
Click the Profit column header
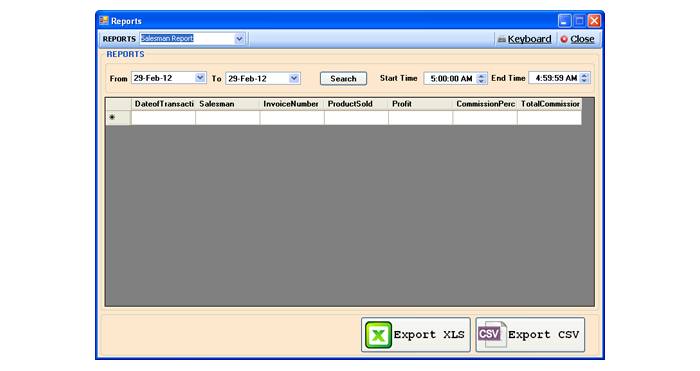point(421,104)
